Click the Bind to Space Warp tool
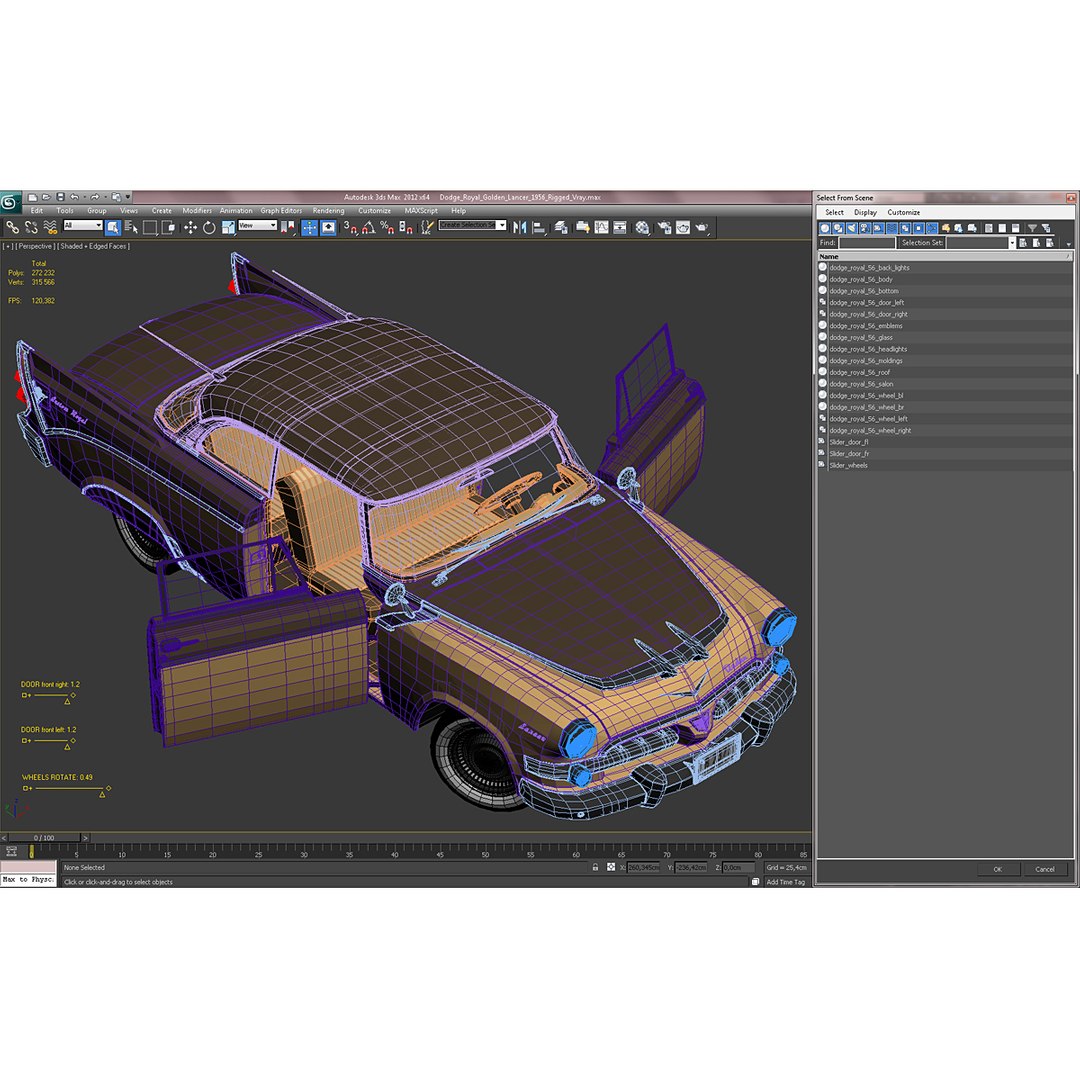1080x1080 pixels. (50, 227)
